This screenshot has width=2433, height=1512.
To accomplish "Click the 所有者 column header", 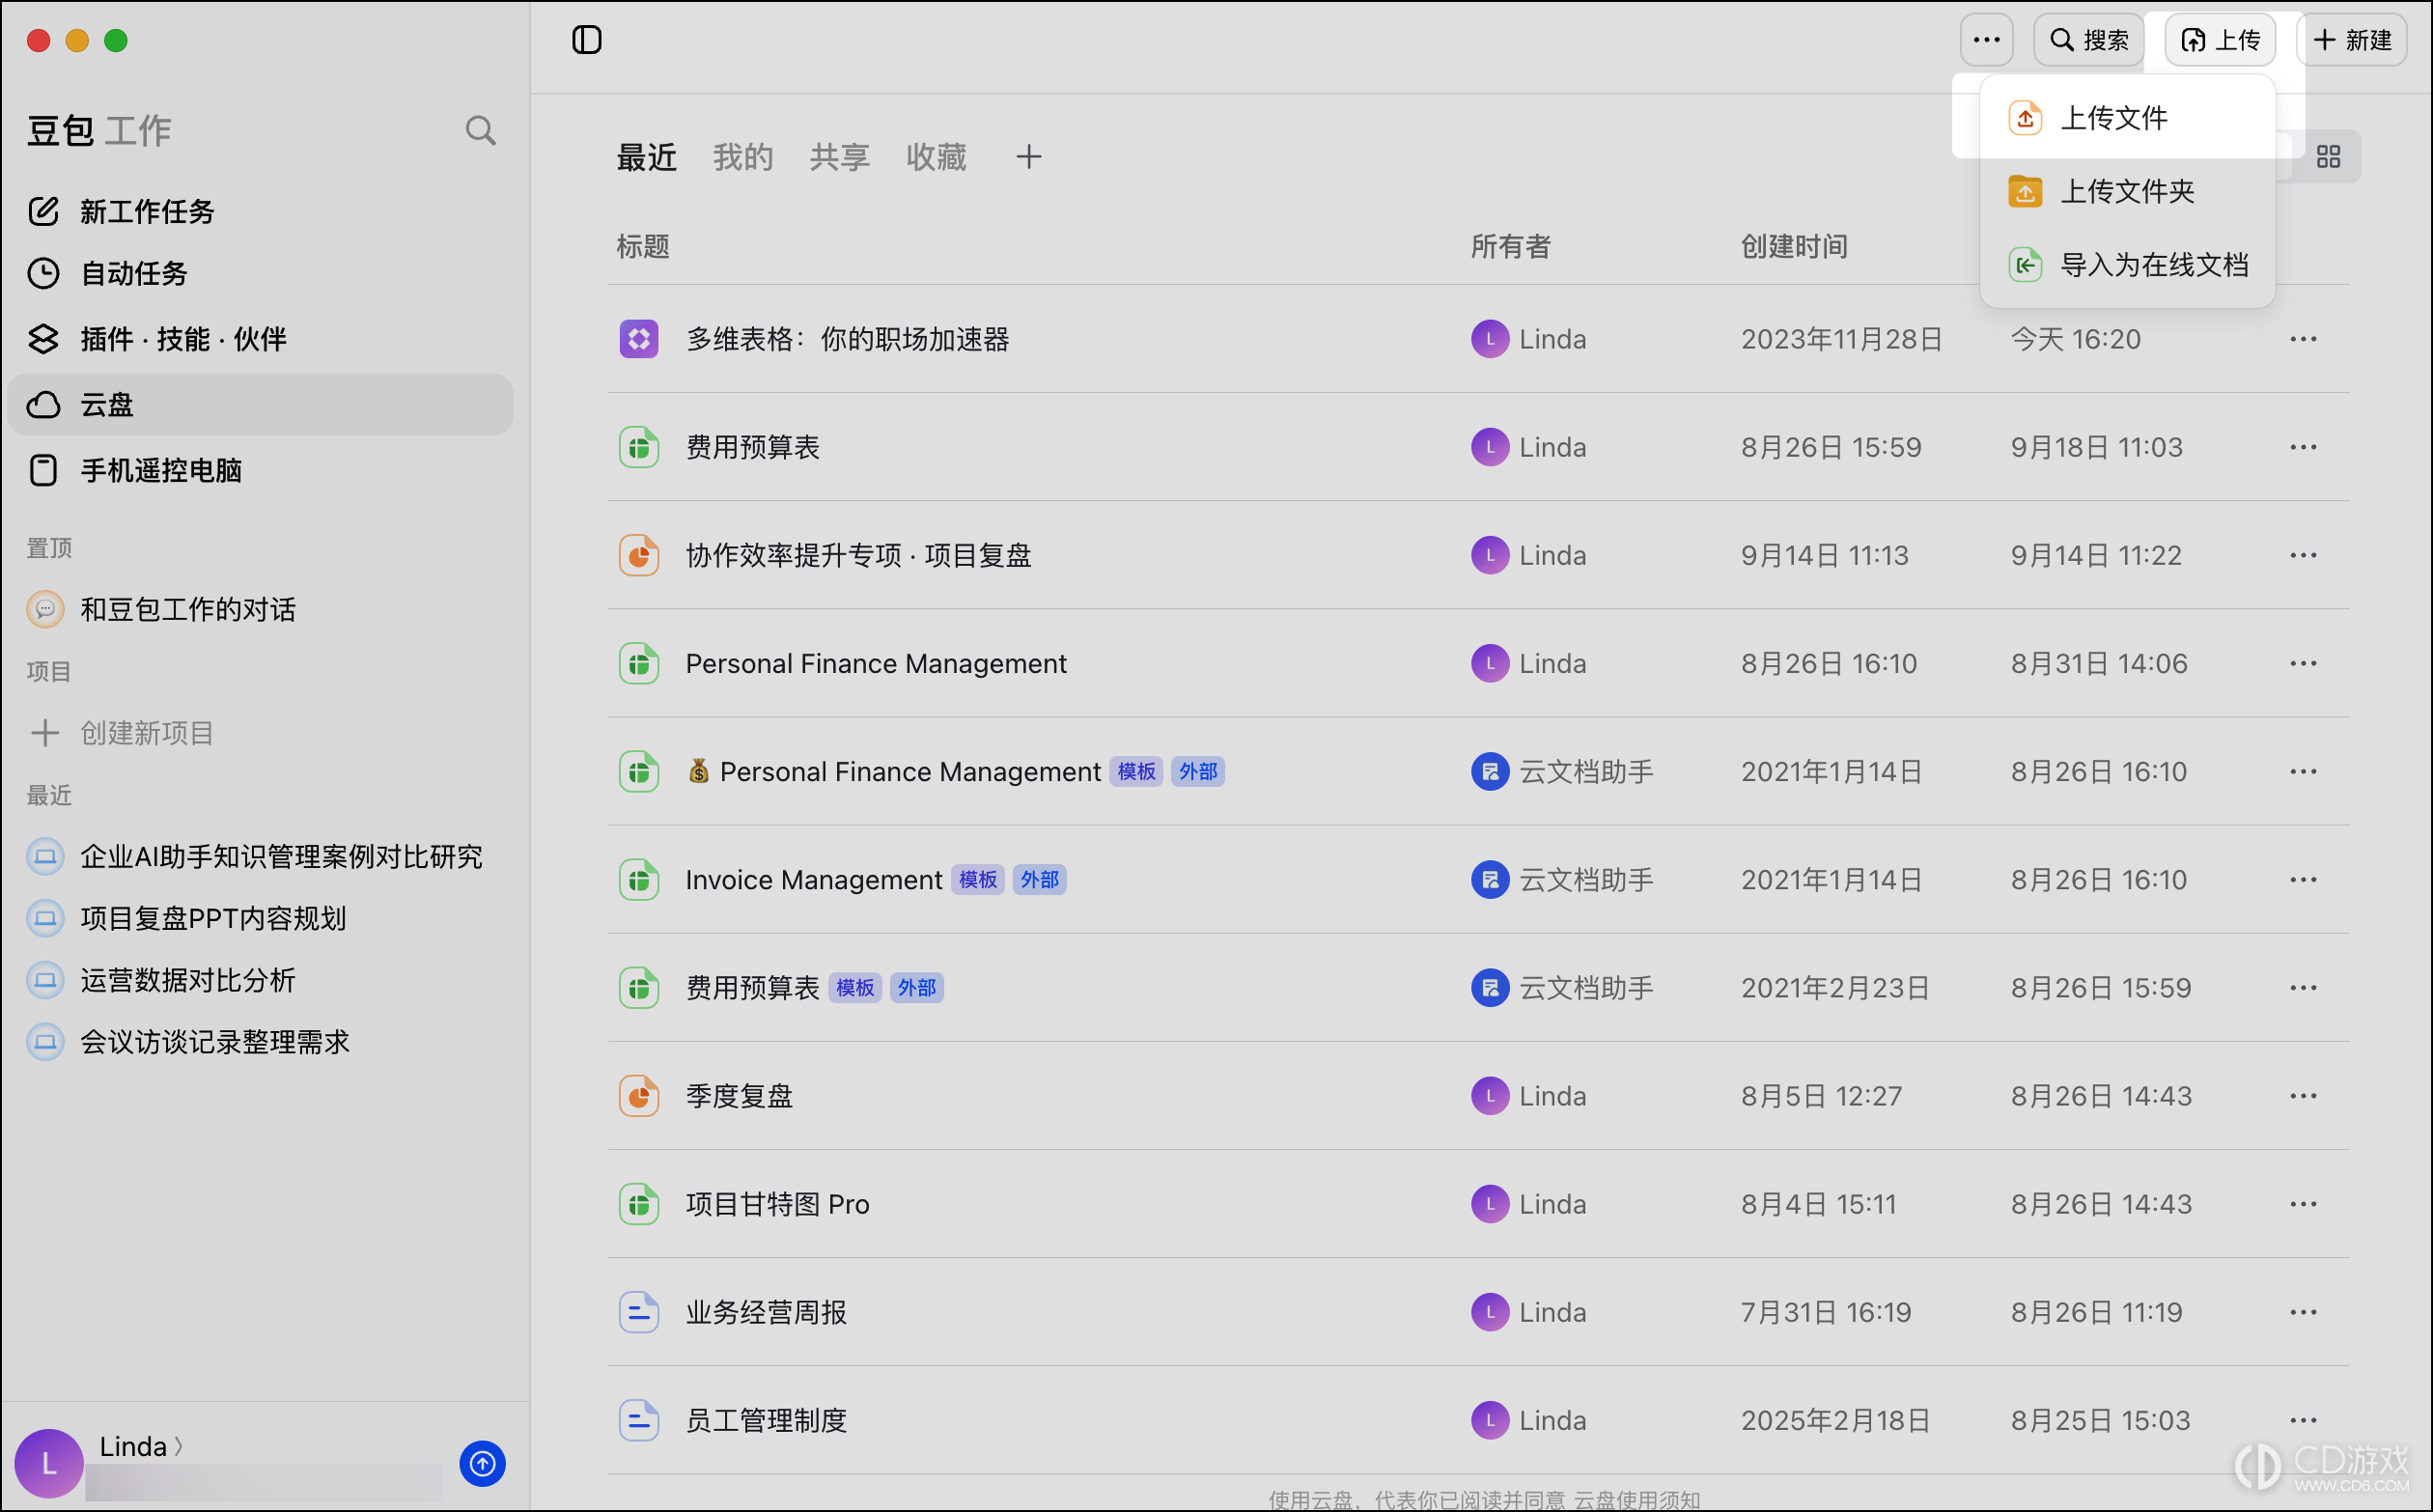I will coord(1511,246).
